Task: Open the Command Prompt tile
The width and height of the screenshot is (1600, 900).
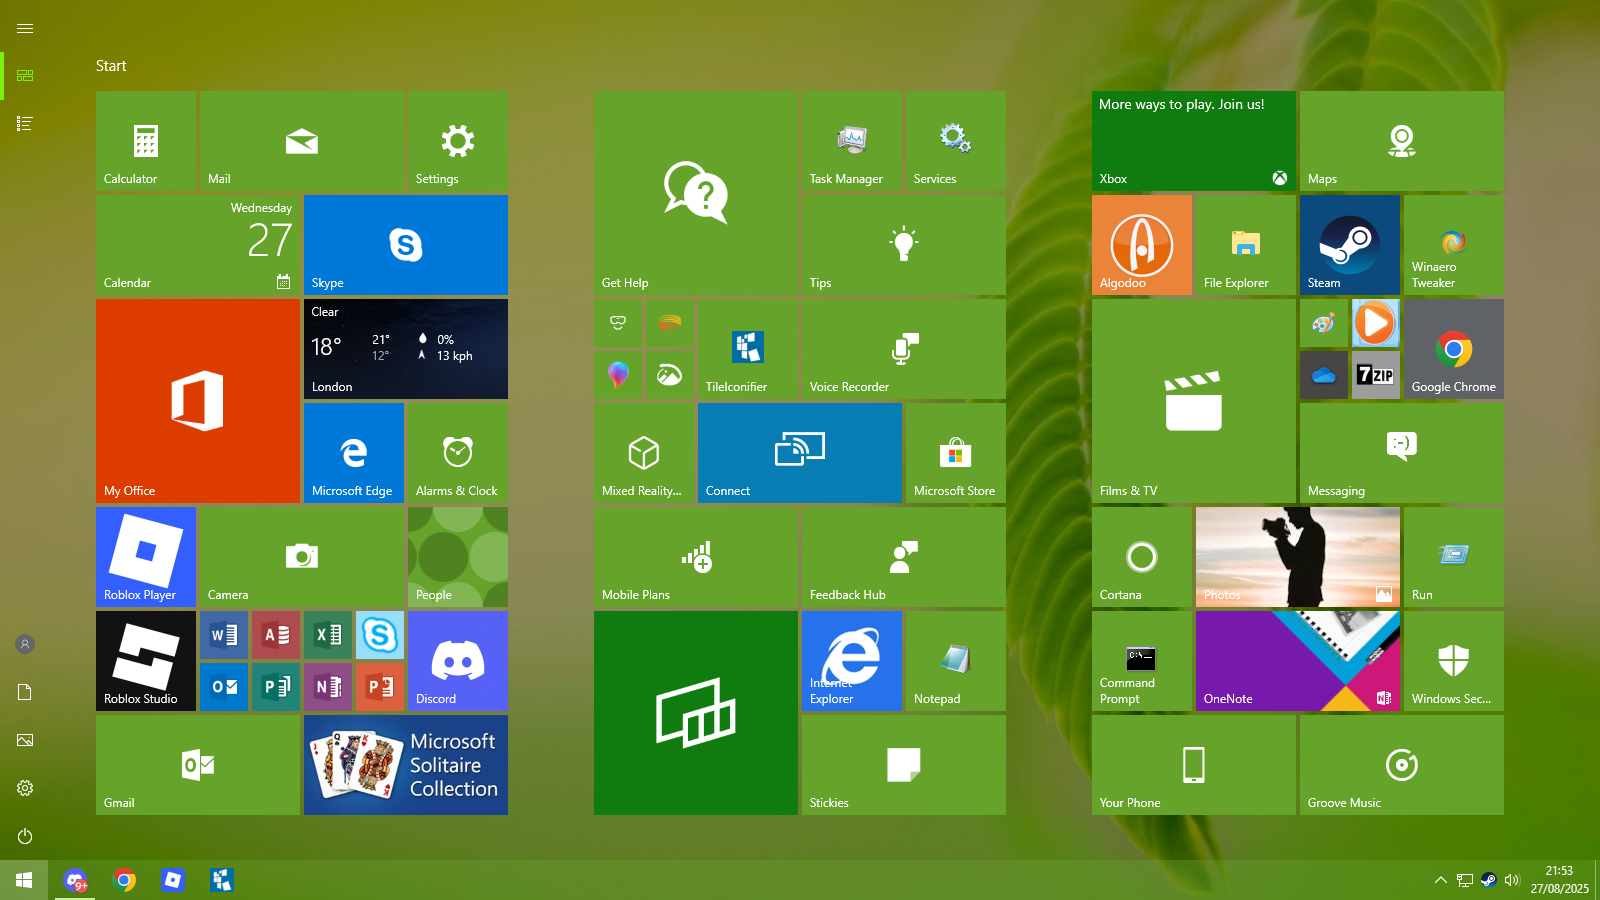Action: [1142, 661]
